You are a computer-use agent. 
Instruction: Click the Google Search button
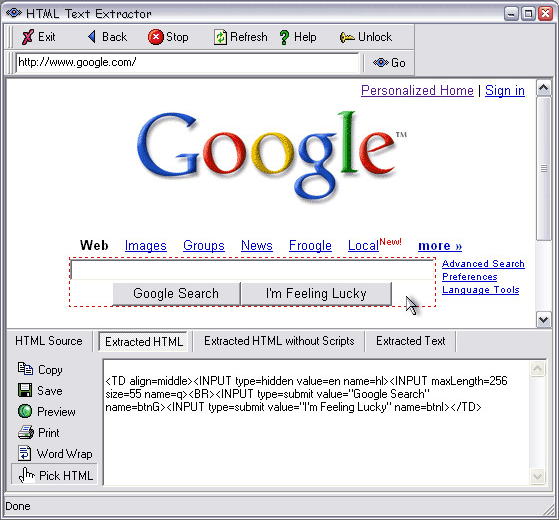pyautogui.click(x=176, y=294)
